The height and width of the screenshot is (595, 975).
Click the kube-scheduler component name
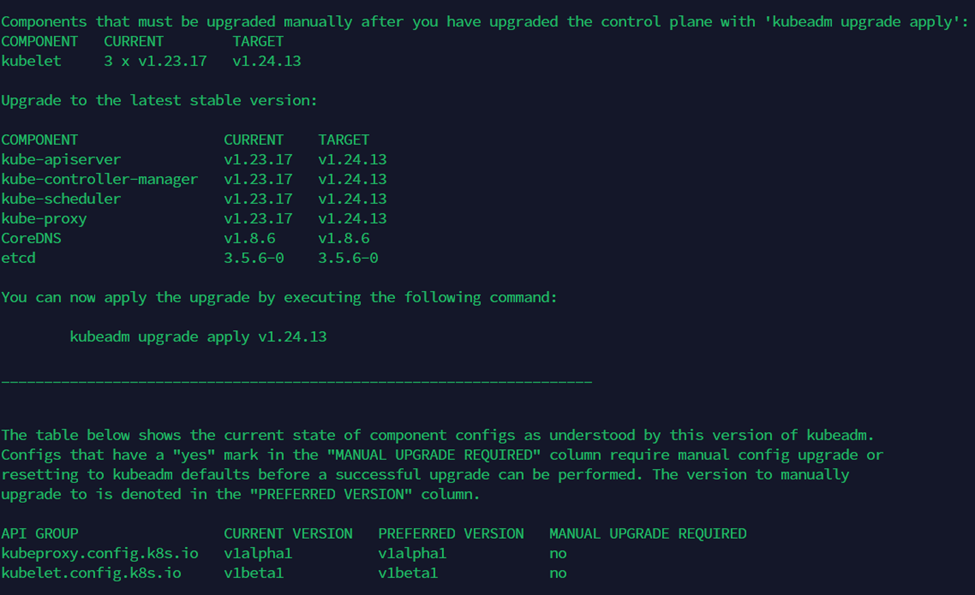coord(60,198)
